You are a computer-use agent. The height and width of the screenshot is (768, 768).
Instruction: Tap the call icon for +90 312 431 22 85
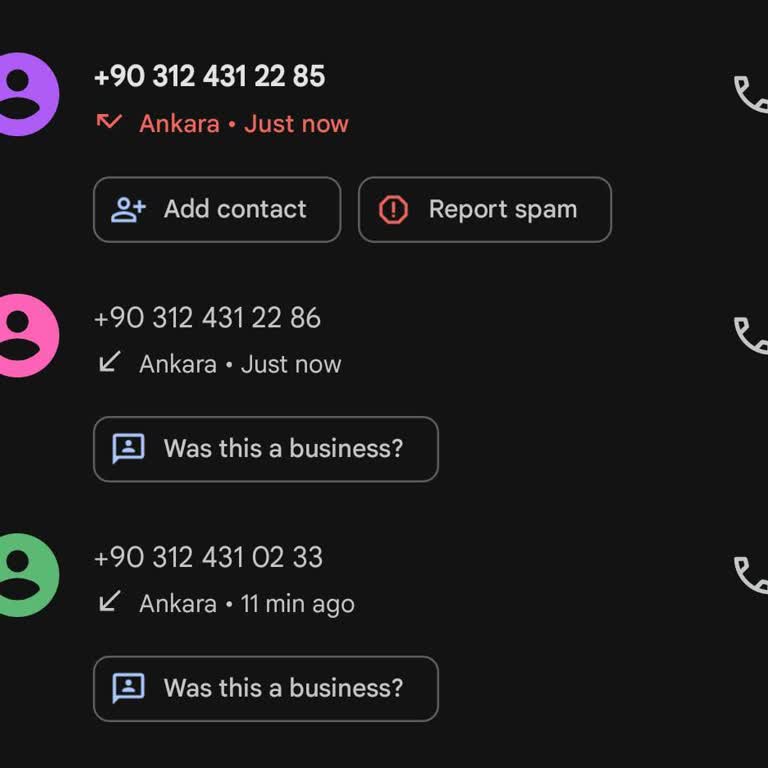click(x=749, y=94)
